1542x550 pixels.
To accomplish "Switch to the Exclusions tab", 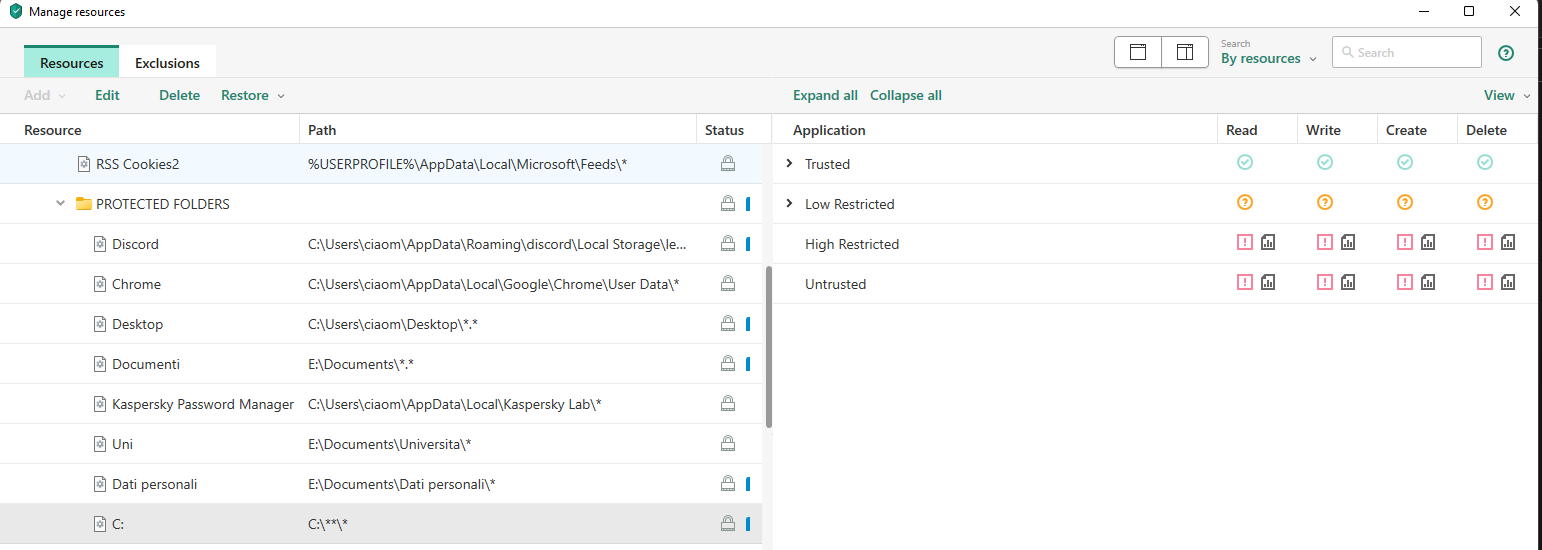I will coord(167,63).
